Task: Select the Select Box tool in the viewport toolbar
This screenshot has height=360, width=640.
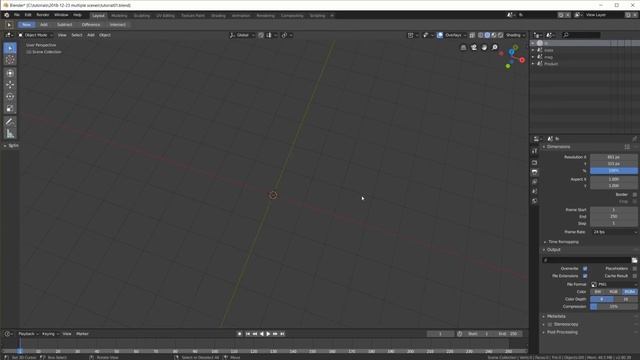Action: point(10,48)
